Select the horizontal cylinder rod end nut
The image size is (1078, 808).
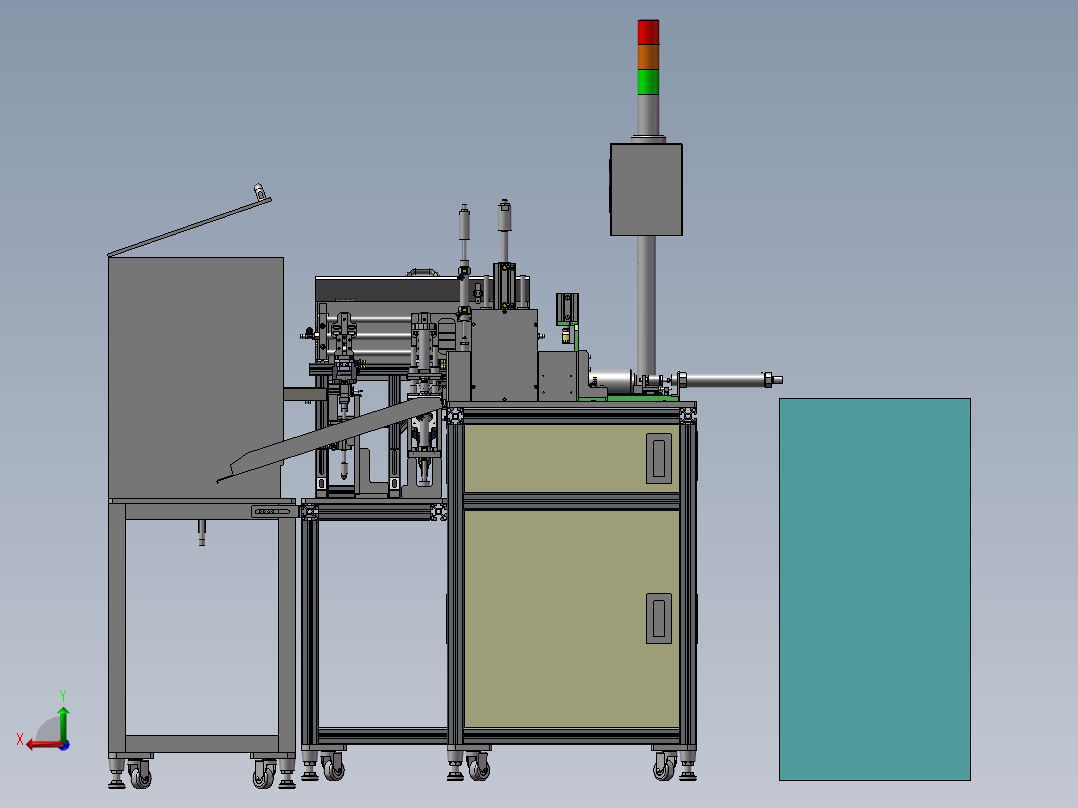(769, 379)
